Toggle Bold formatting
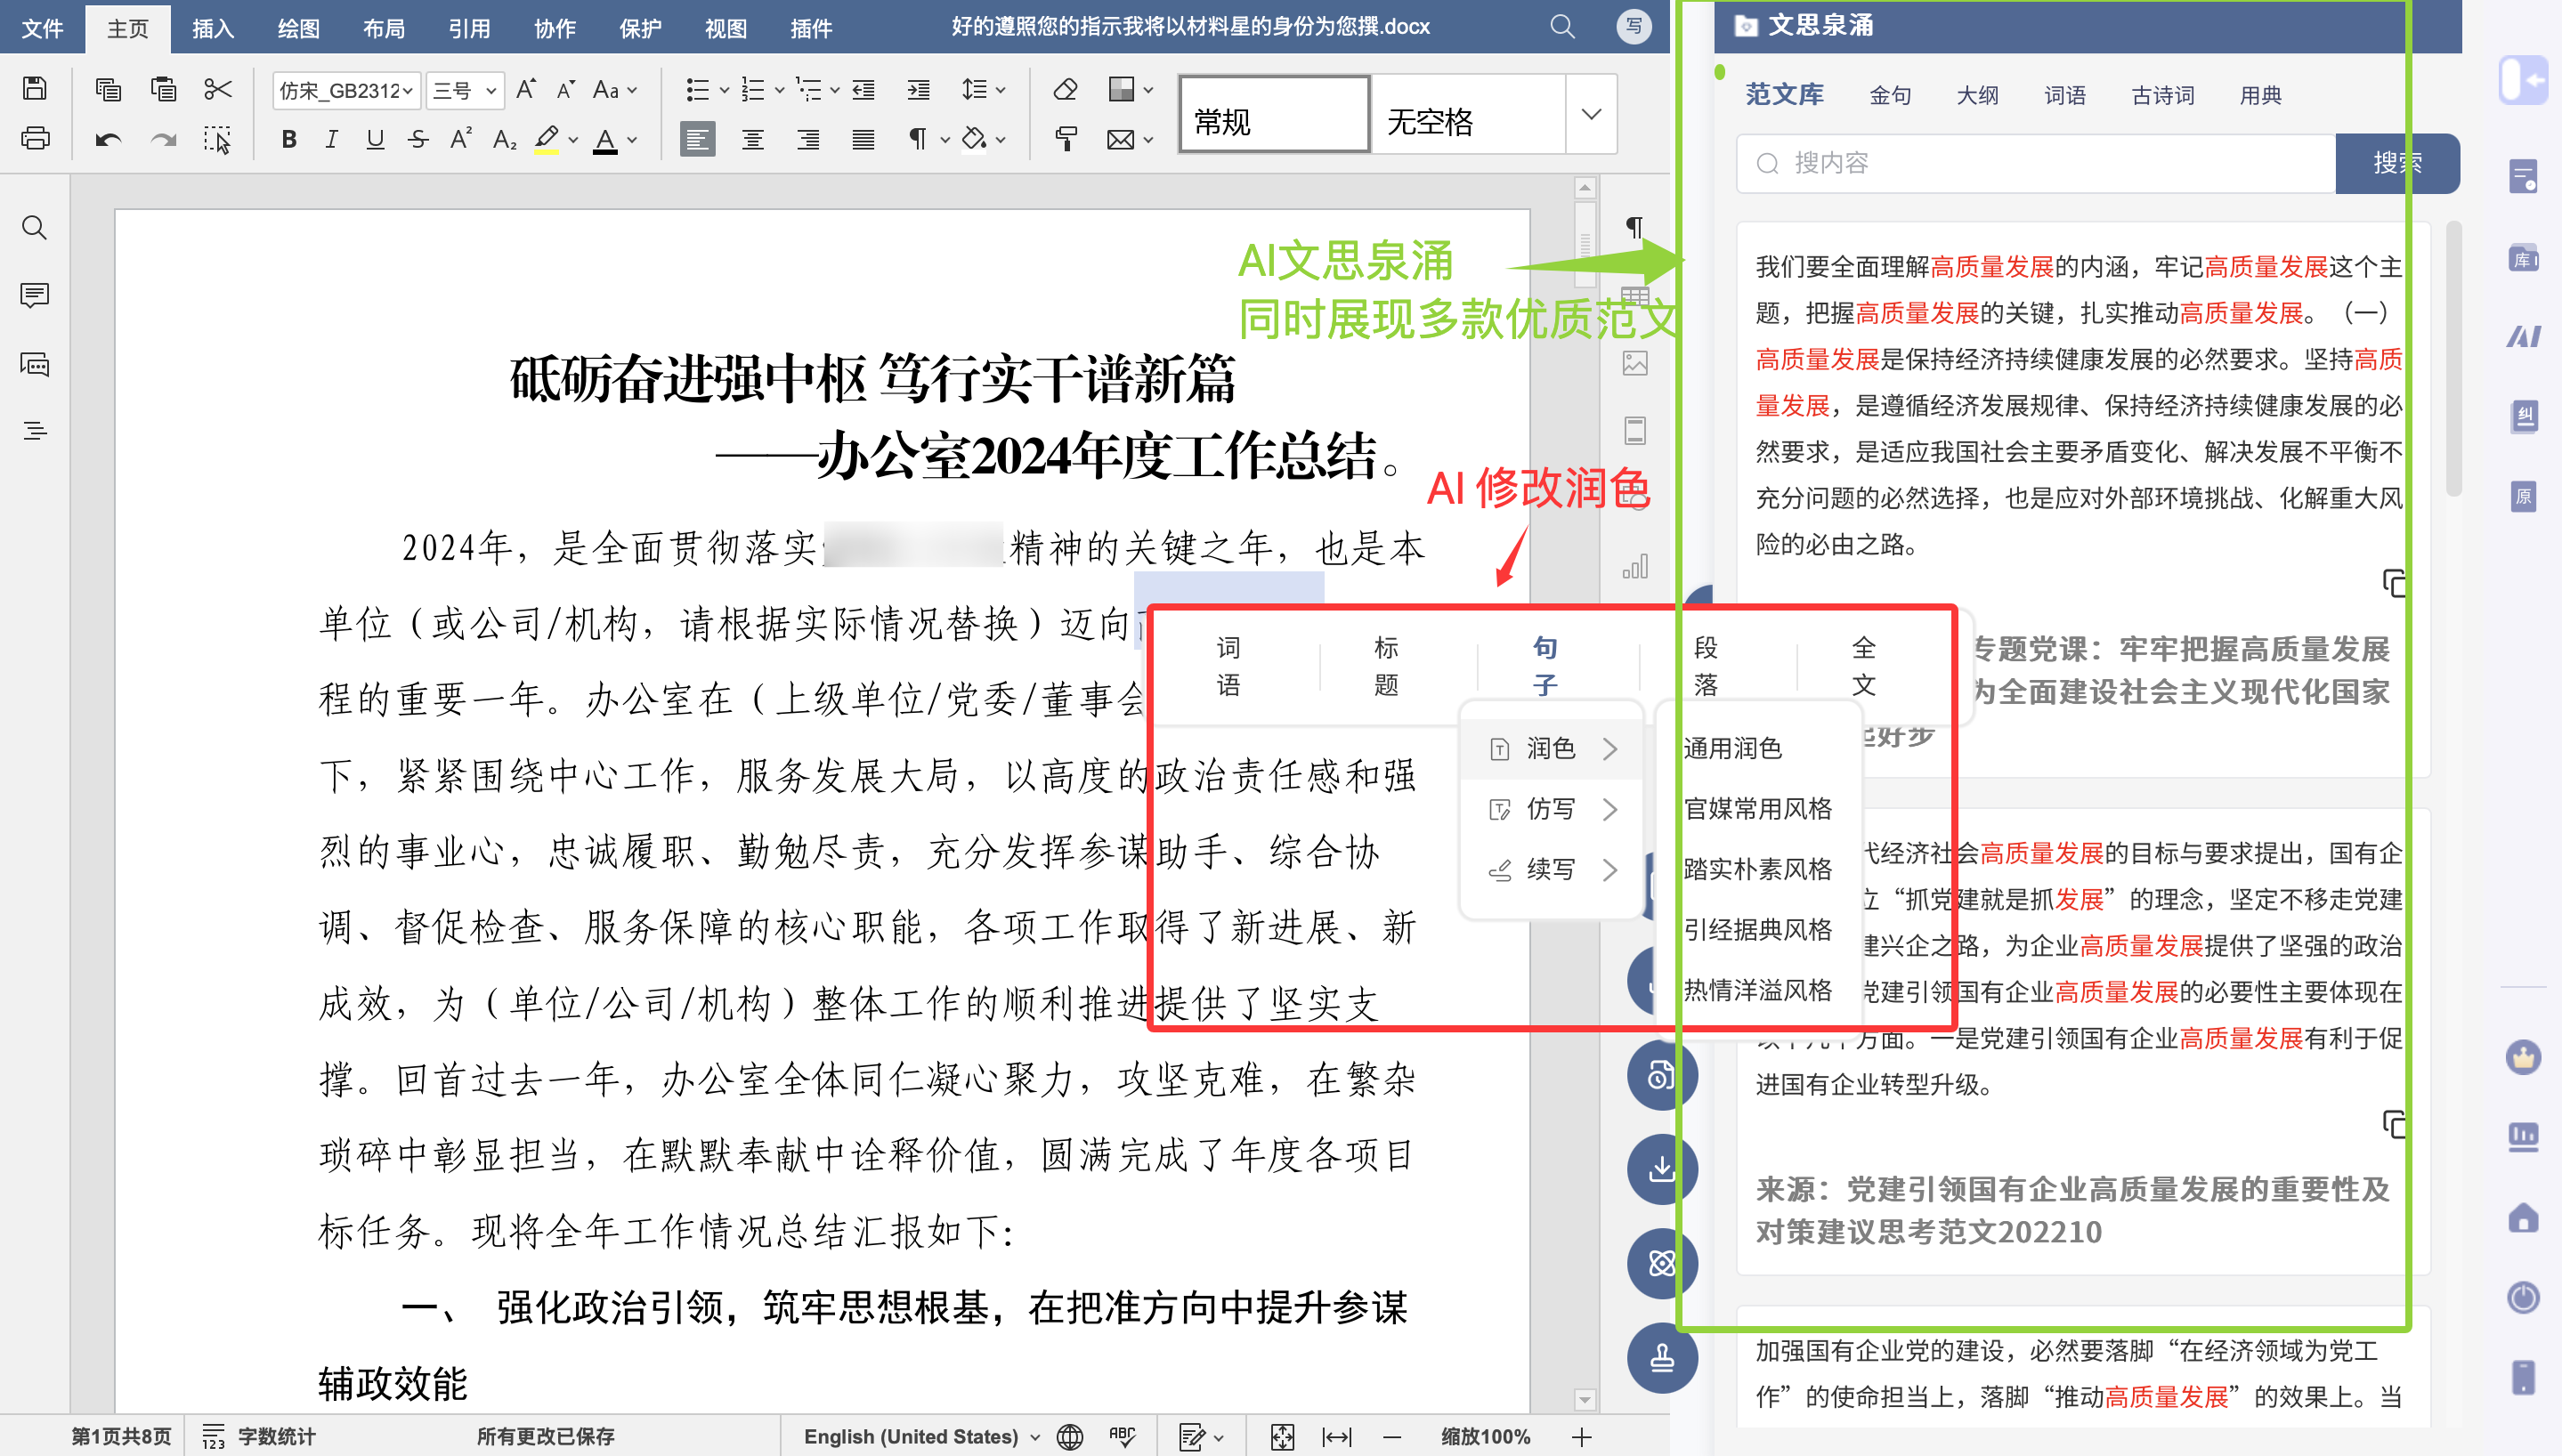 (x=289, y=139)
